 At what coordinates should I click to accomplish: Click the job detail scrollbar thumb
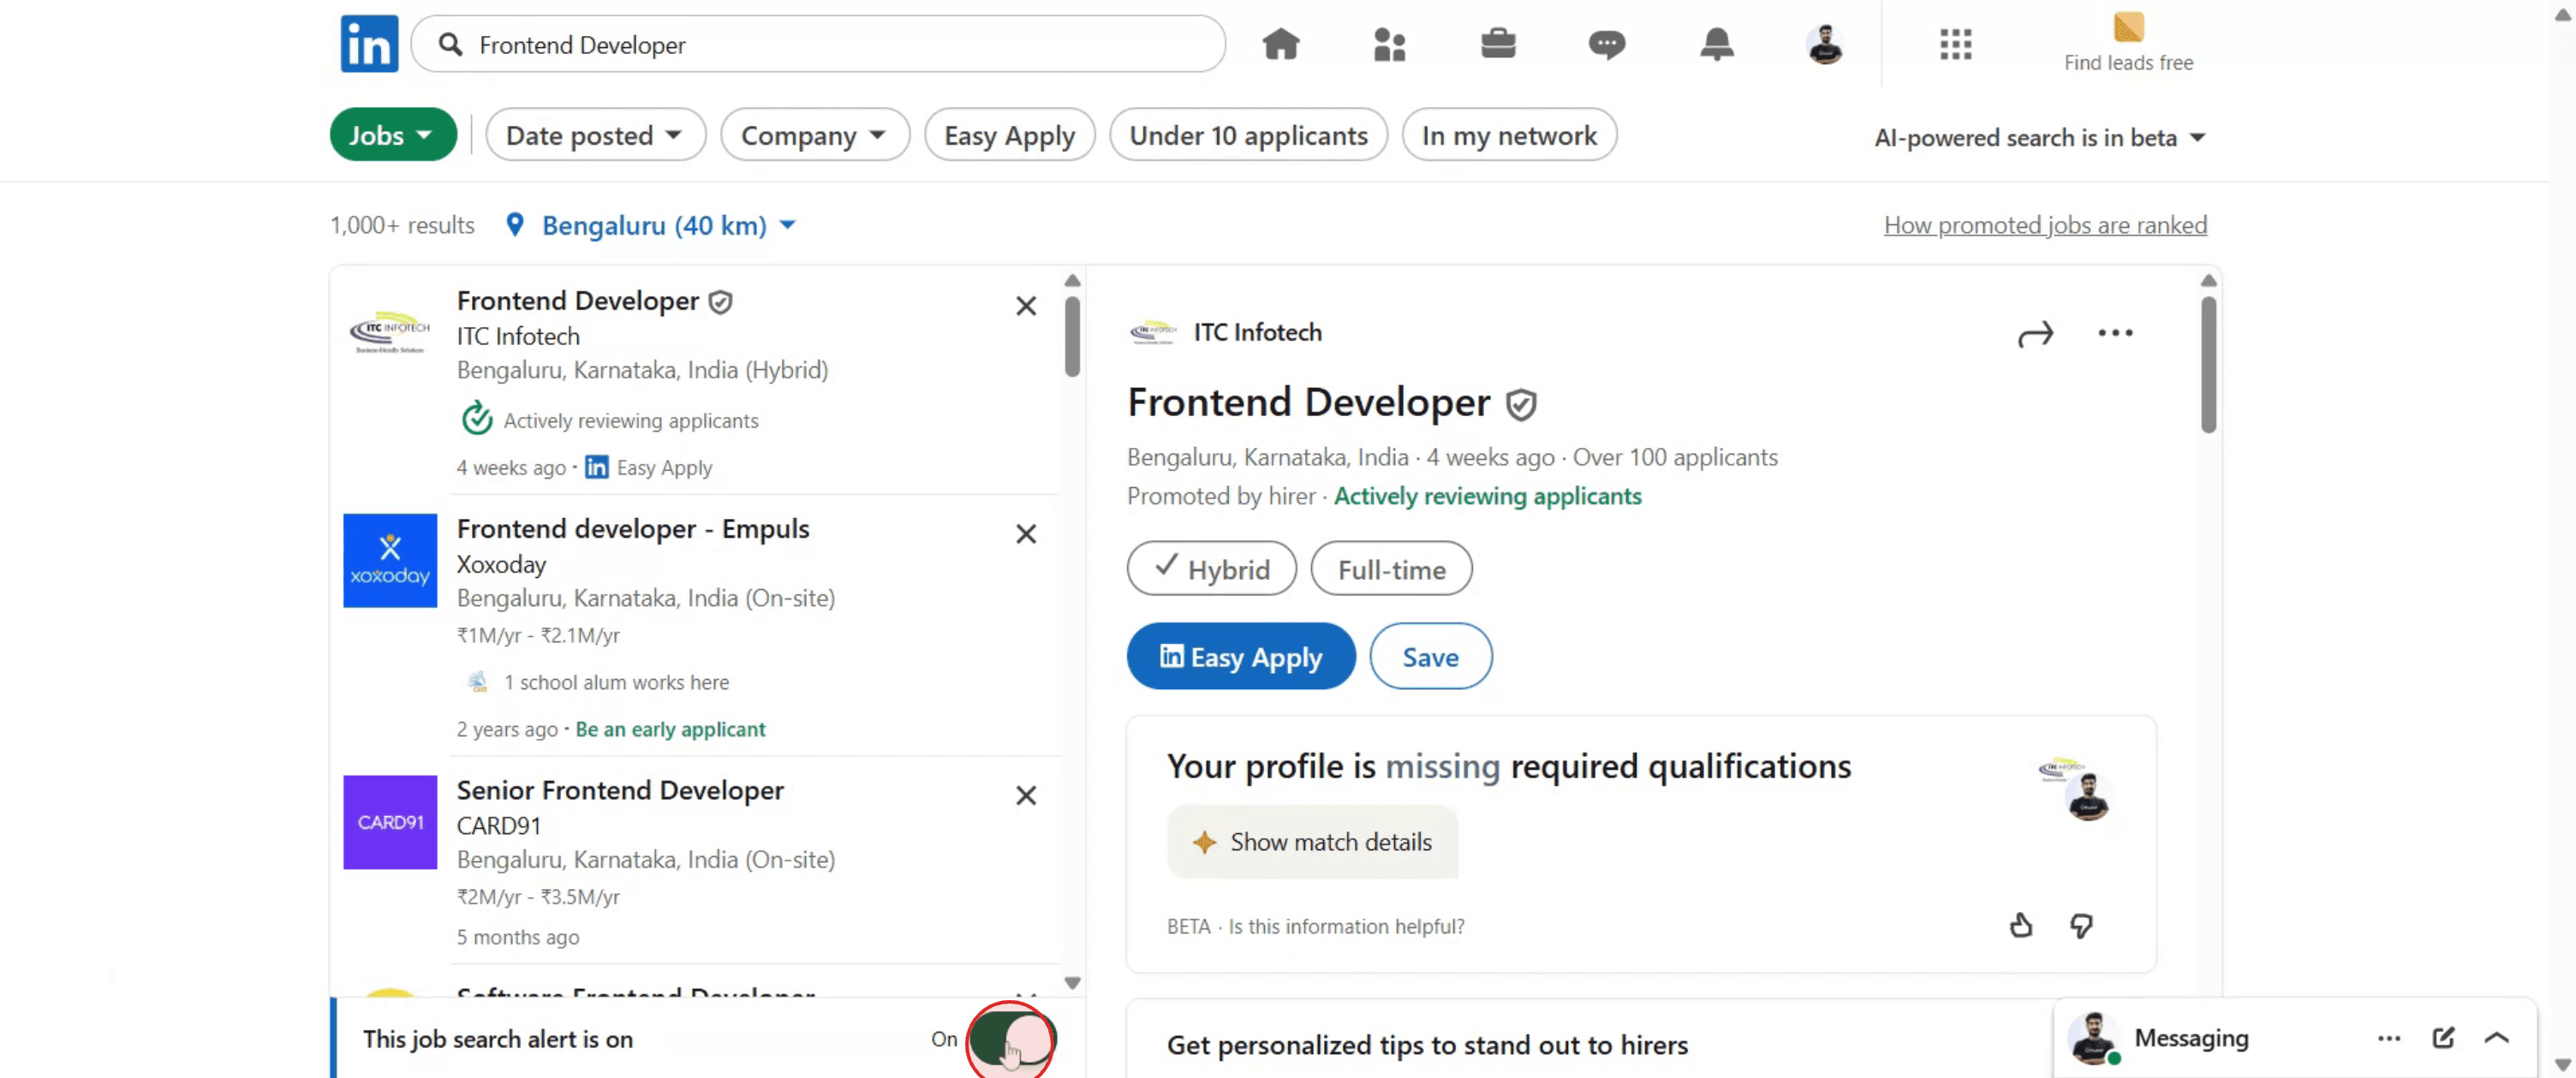tap(2208, 365)
